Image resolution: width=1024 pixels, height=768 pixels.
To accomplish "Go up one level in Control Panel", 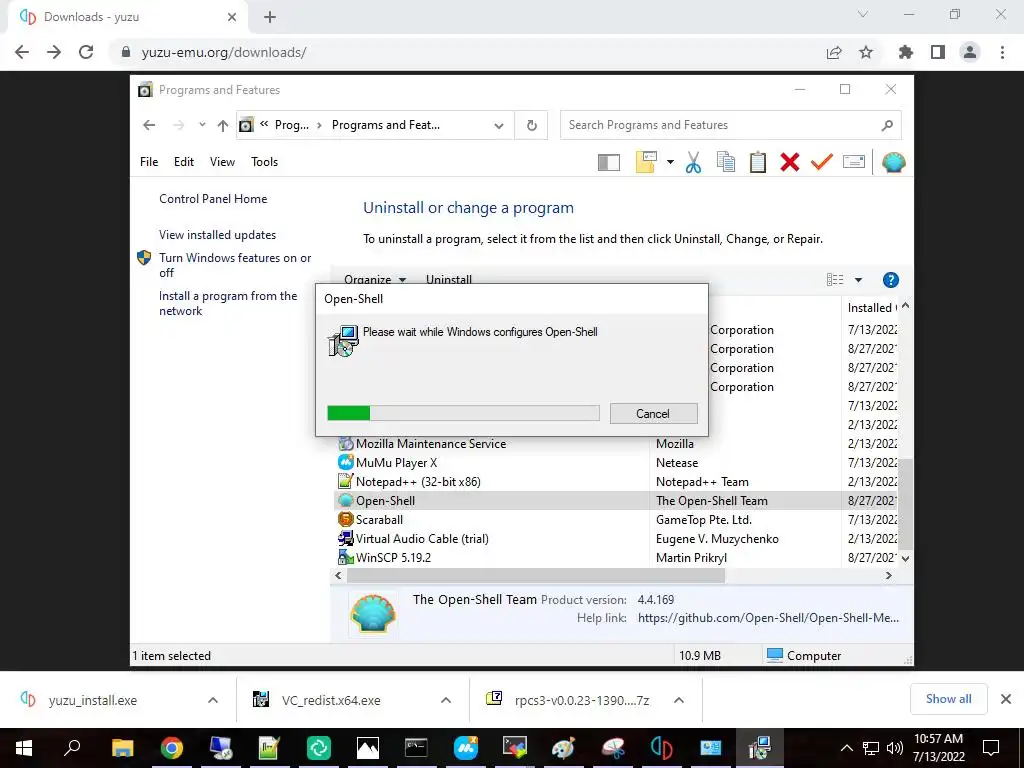I will pyautogui.click(x=223, y=125).
